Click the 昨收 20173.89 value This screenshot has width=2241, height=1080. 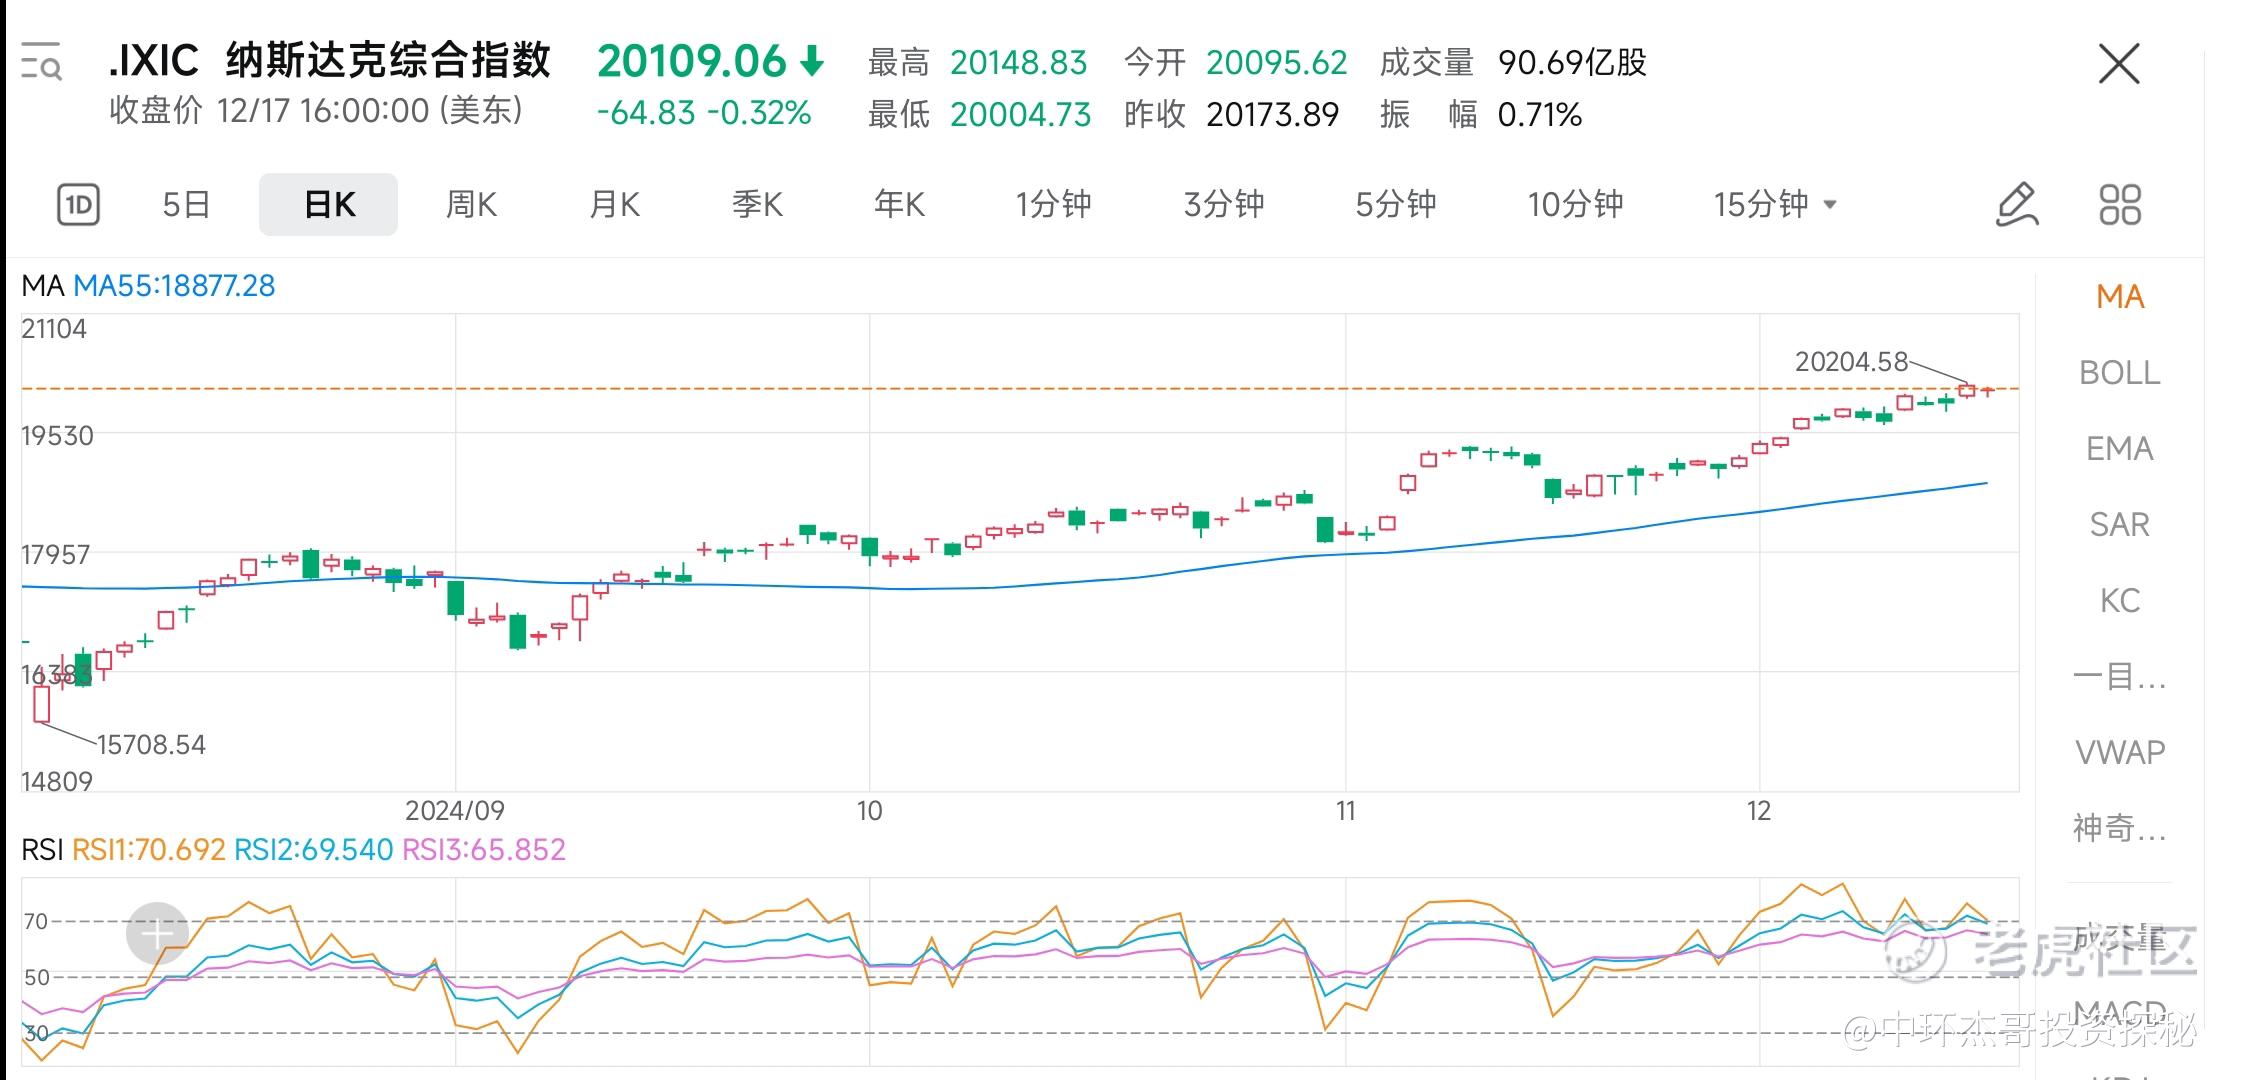pyautogui.click(x=1272, y=115)
